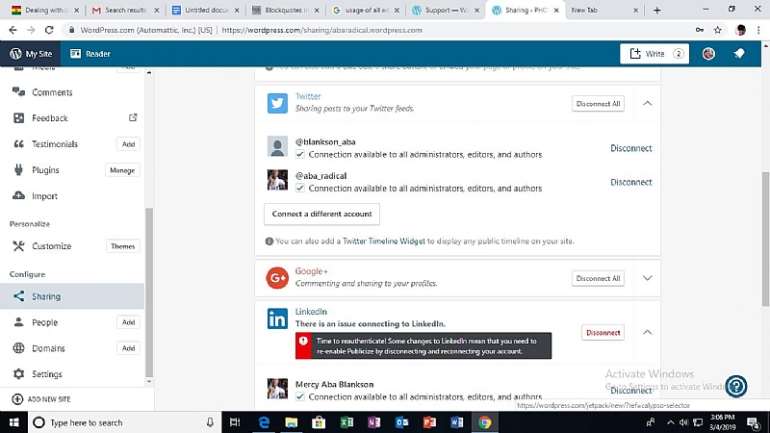This screenshot has width=770, height=433.
Task: Open the notifications bell icon
Action: click(739, 54)
